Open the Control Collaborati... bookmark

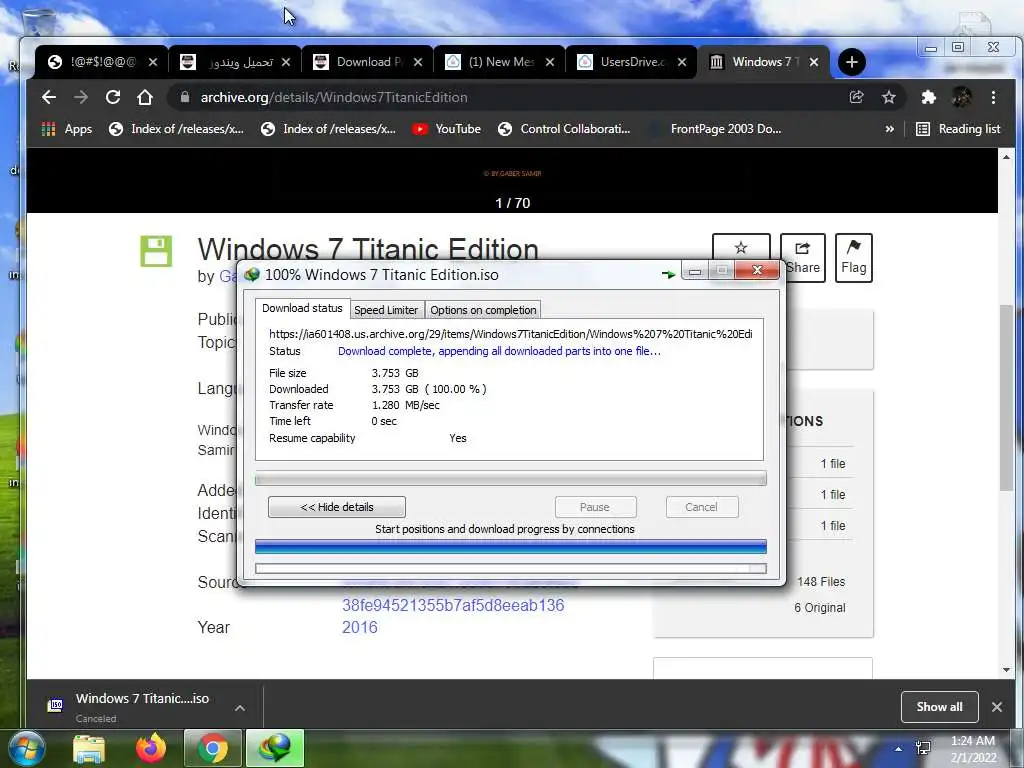coord(564,129)
